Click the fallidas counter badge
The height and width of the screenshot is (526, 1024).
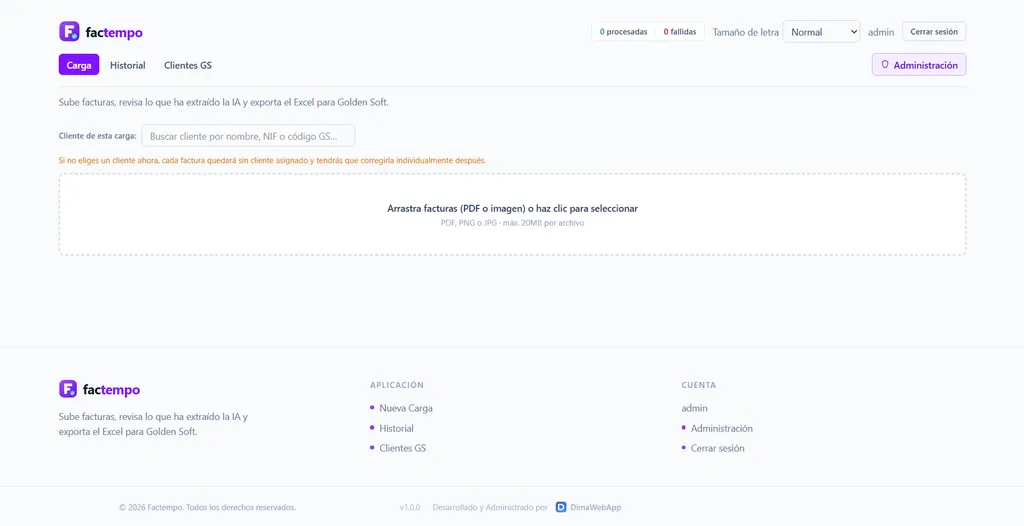coord(680,31)
